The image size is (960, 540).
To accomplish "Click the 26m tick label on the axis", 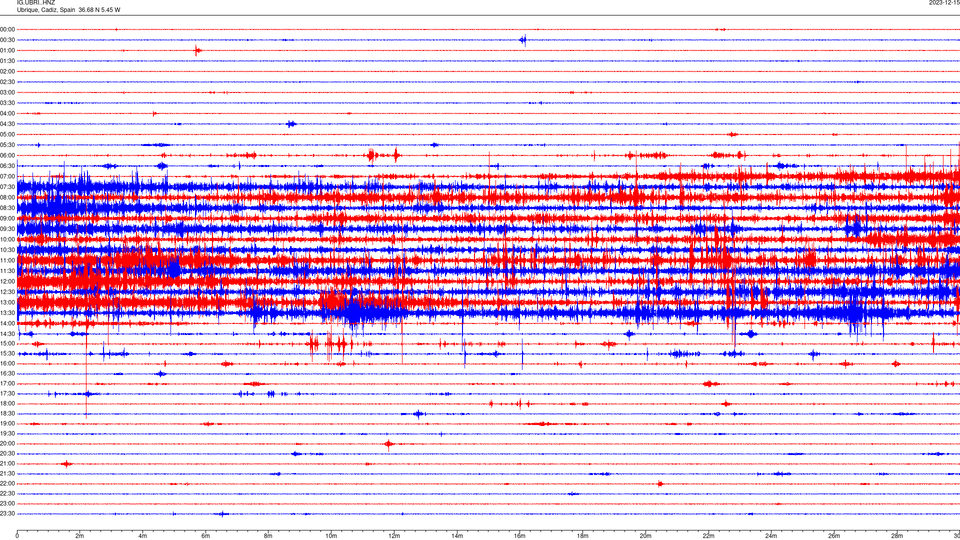I will coord(834,536).
